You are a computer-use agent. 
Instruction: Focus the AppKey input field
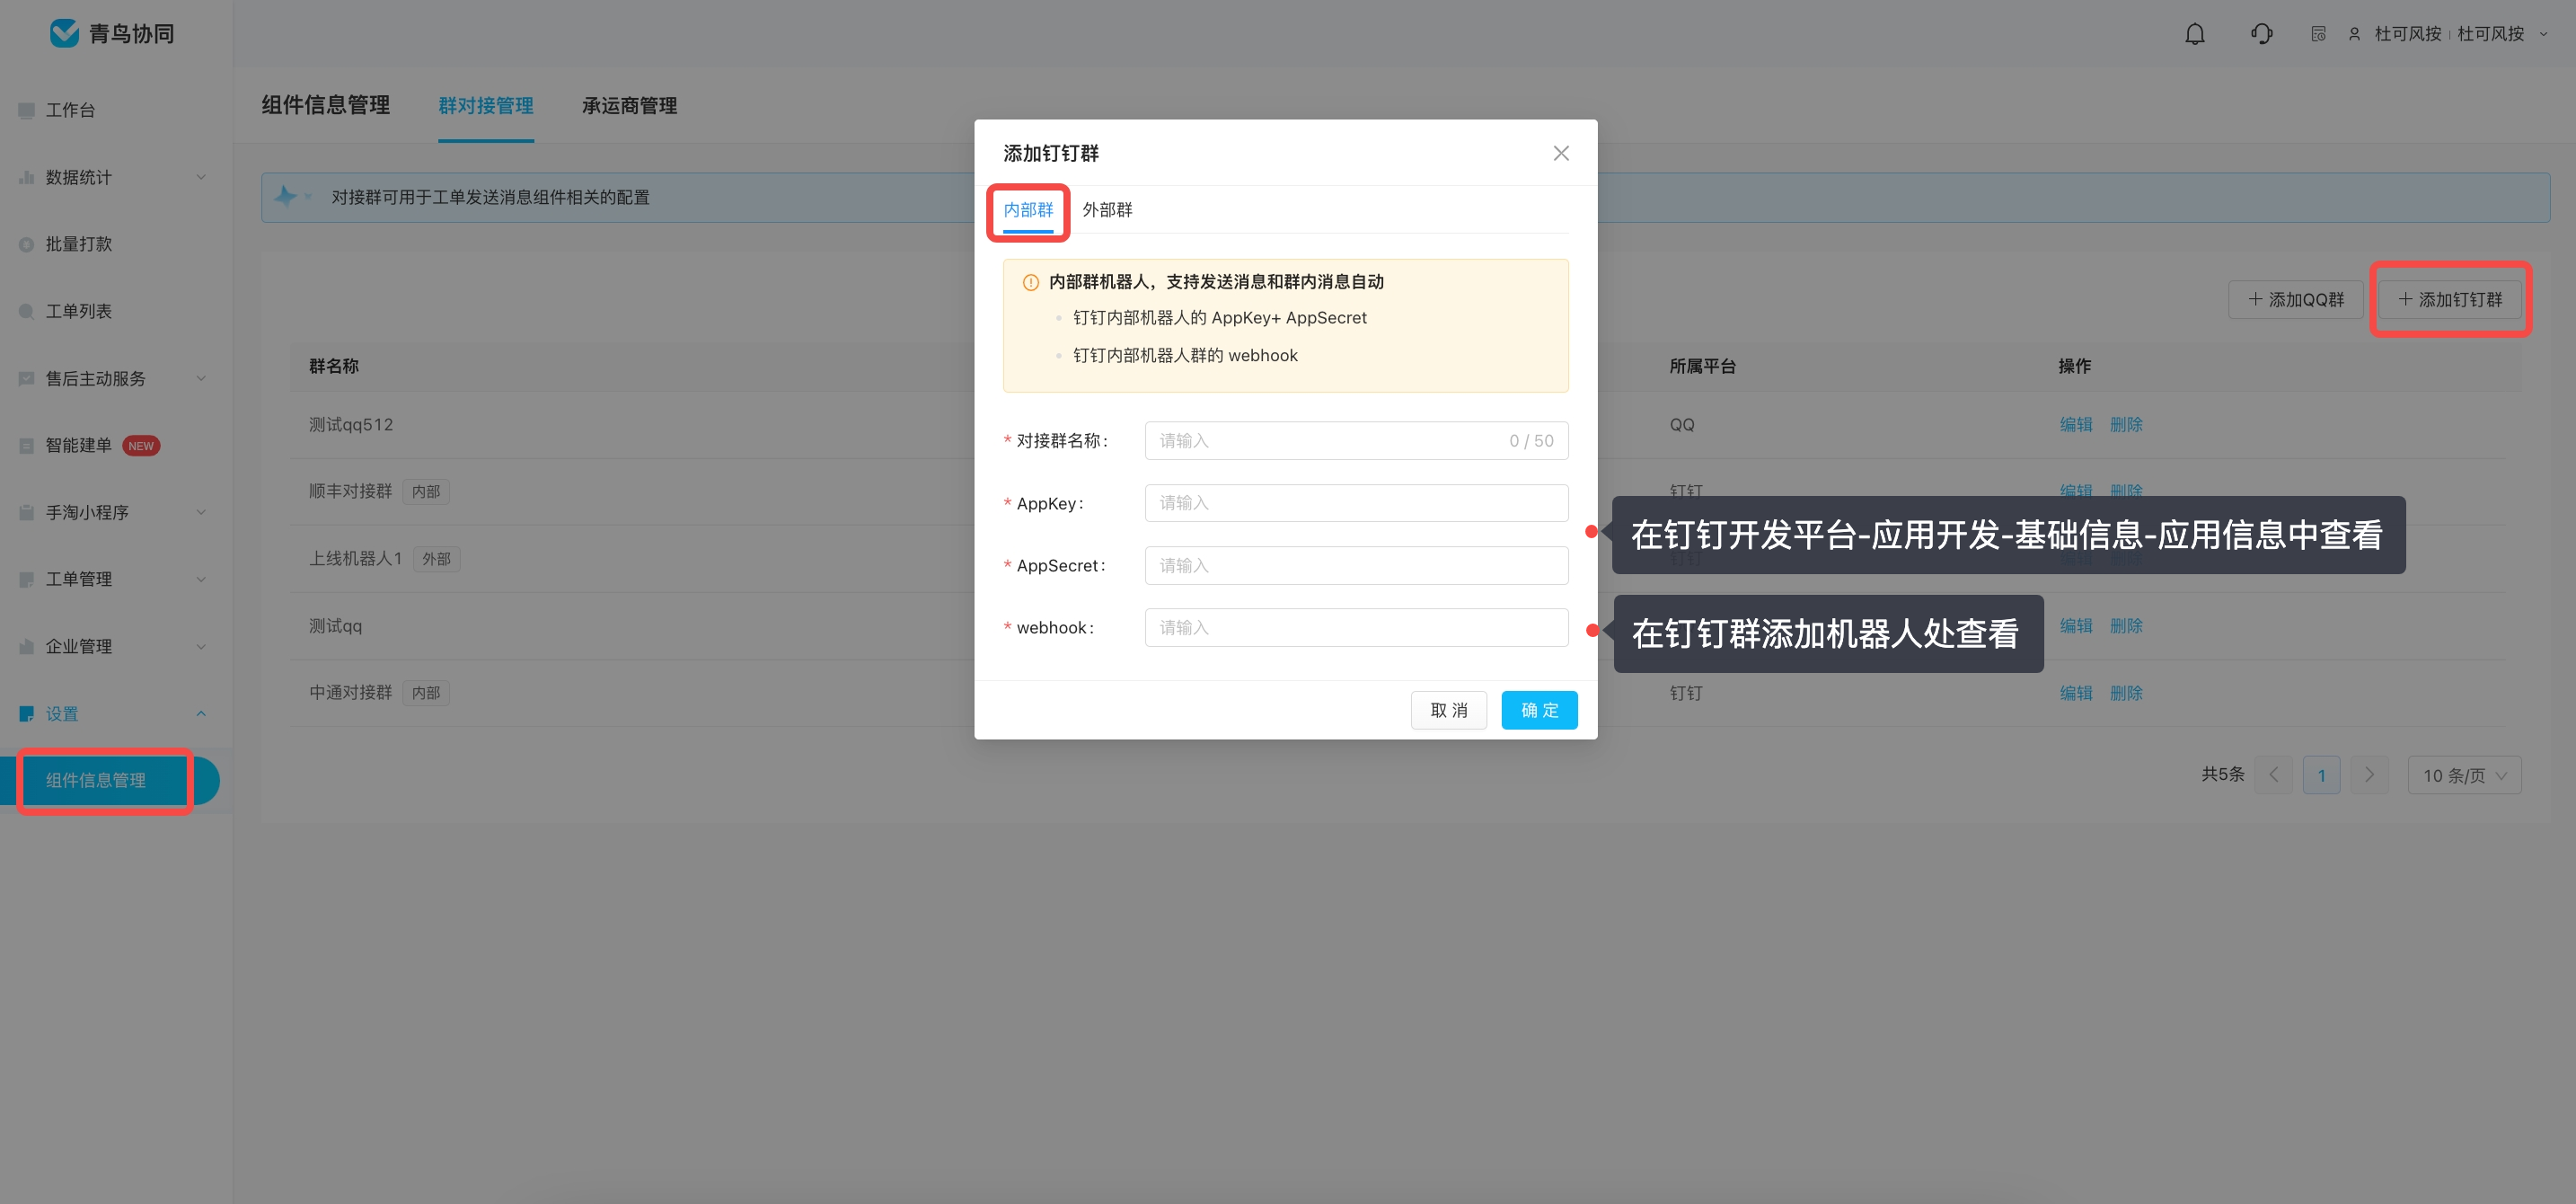(x=1356, y=503)
